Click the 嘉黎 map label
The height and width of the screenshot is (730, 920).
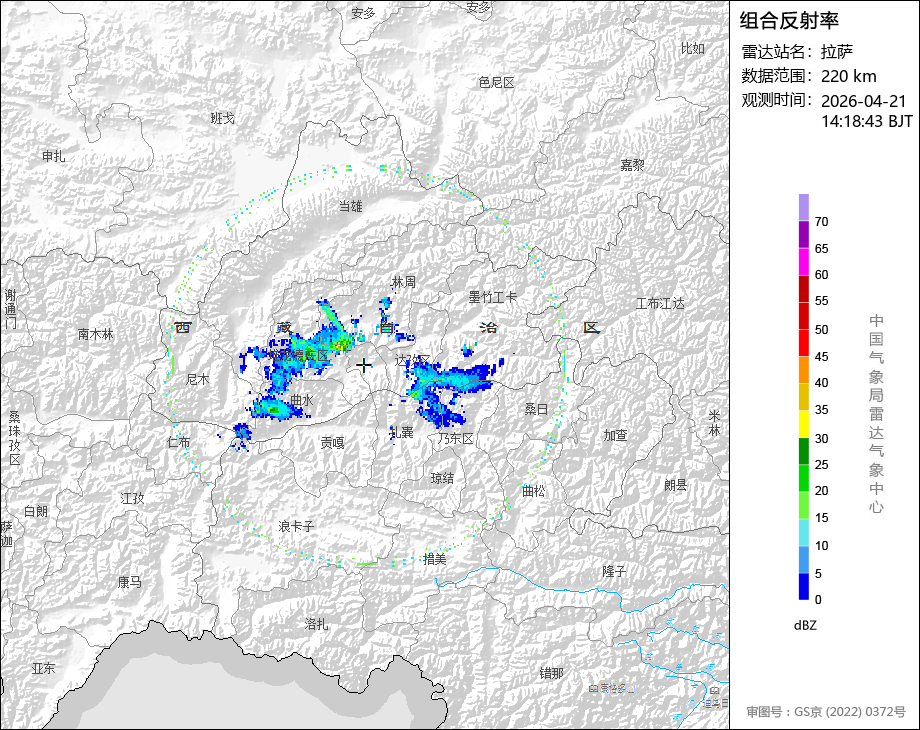point(632,165)
